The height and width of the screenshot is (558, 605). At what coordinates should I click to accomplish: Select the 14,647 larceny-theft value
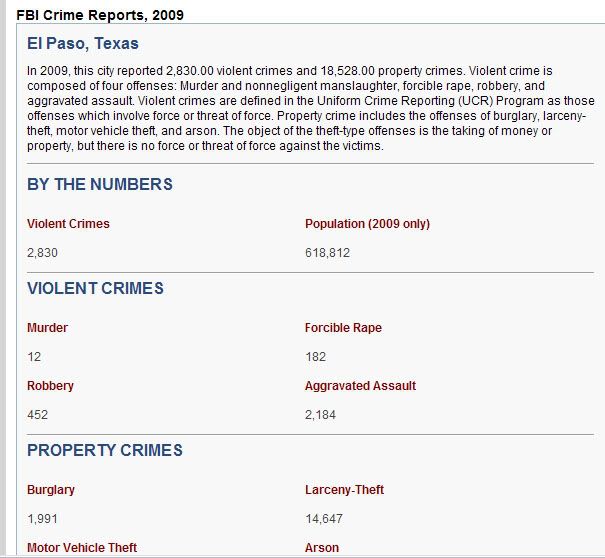click(324, 519)
